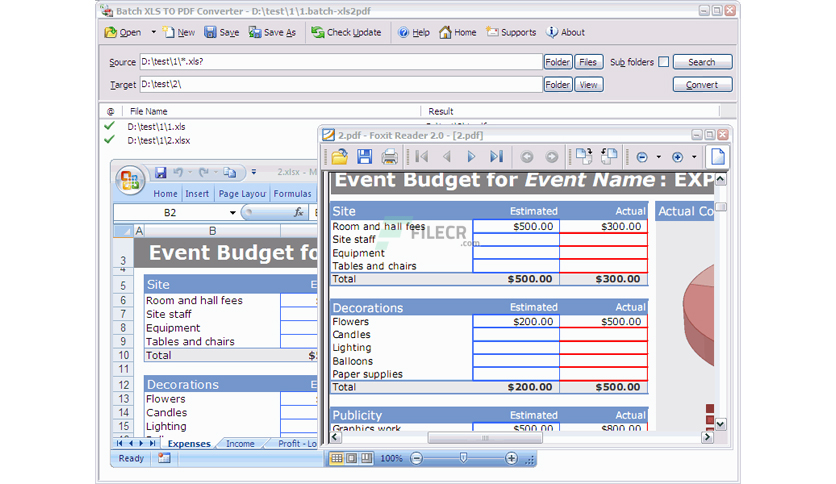
Task: Switch to the Expenses sheet tab
Action: coord(189,443)
